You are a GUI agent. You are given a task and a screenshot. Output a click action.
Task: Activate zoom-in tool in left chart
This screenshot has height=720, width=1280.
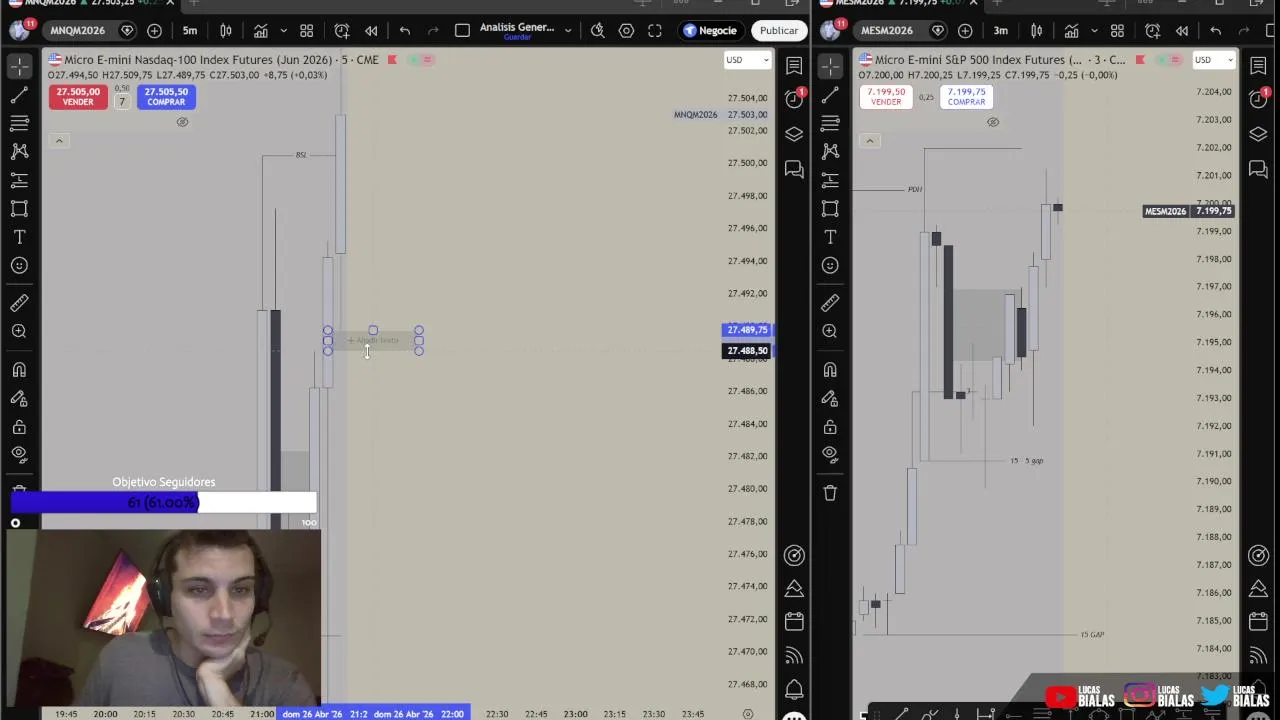(19, 331)
